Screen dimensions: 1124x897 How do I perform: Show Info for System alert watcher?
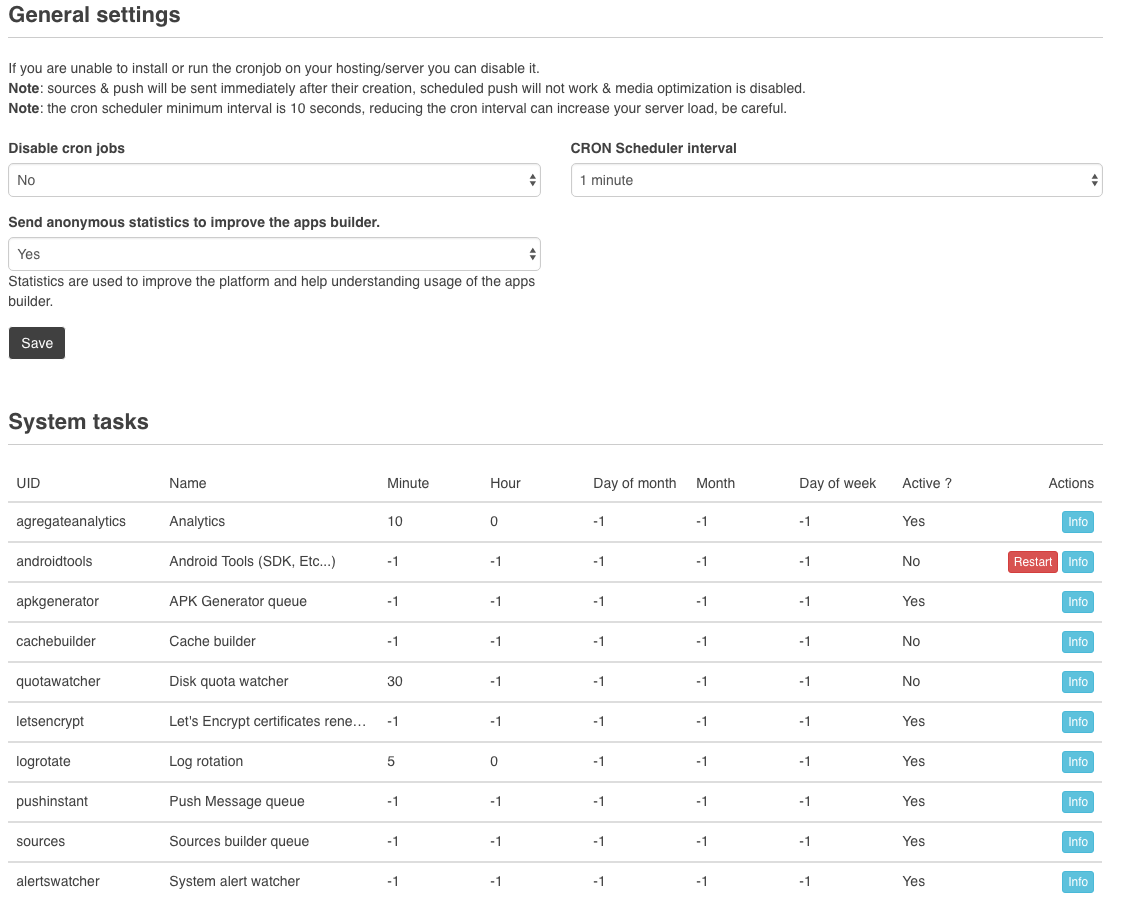tap(1077, 882)
